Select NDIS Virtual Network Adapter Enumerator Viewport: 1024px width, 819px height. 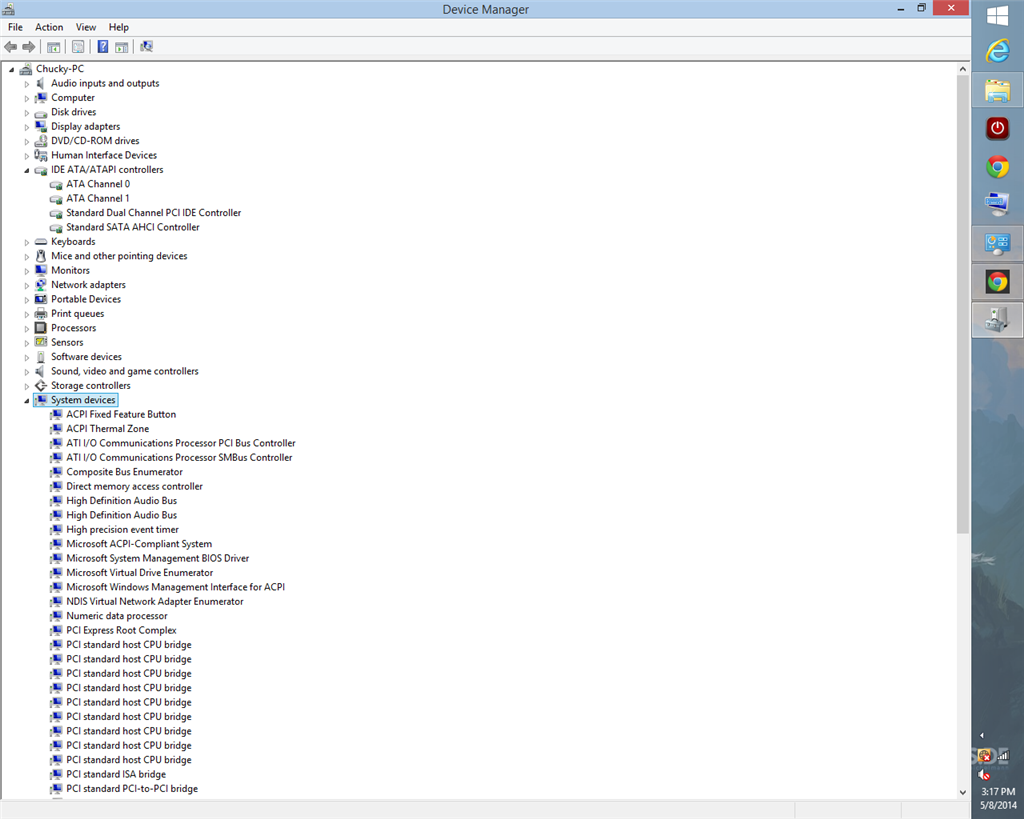[x=155, y=601]
